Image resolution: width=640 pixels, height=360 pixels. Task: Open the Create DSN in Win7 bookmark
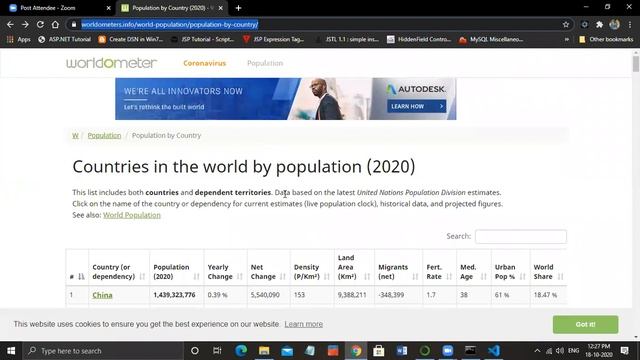pos(131,39)
